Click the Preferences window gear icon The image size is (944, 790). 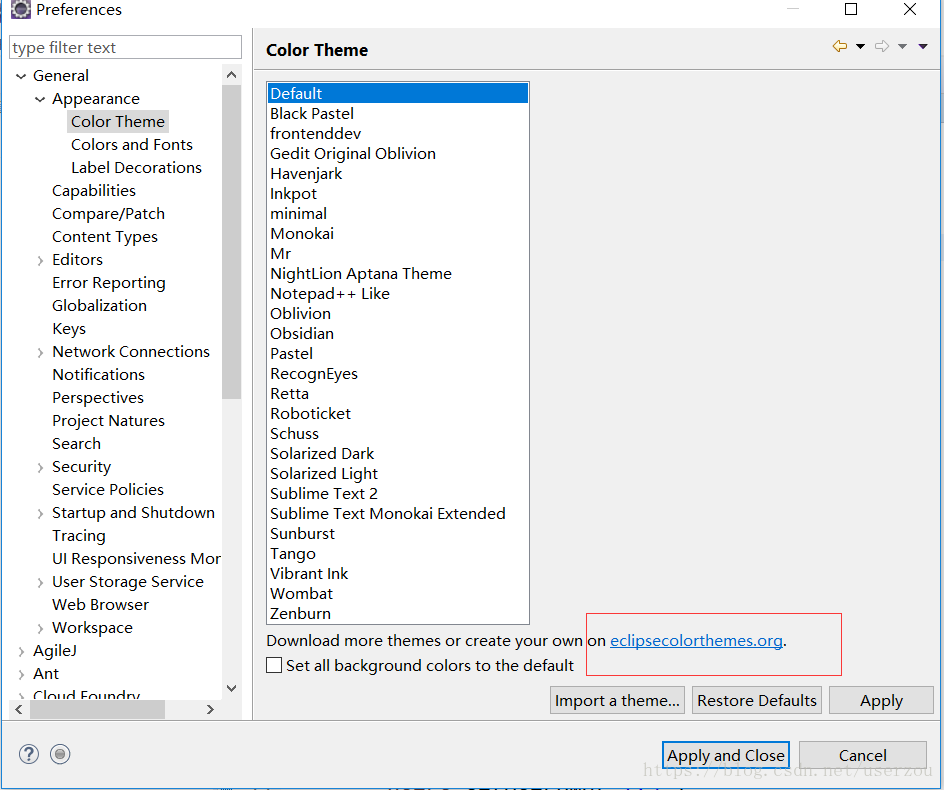20,10
